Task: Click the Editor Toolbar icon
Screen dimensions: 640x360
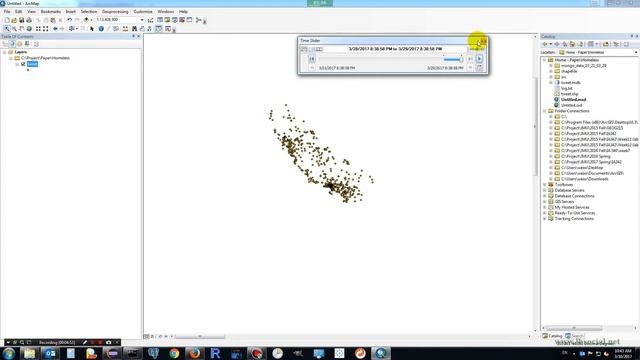Action: [151, 20]
